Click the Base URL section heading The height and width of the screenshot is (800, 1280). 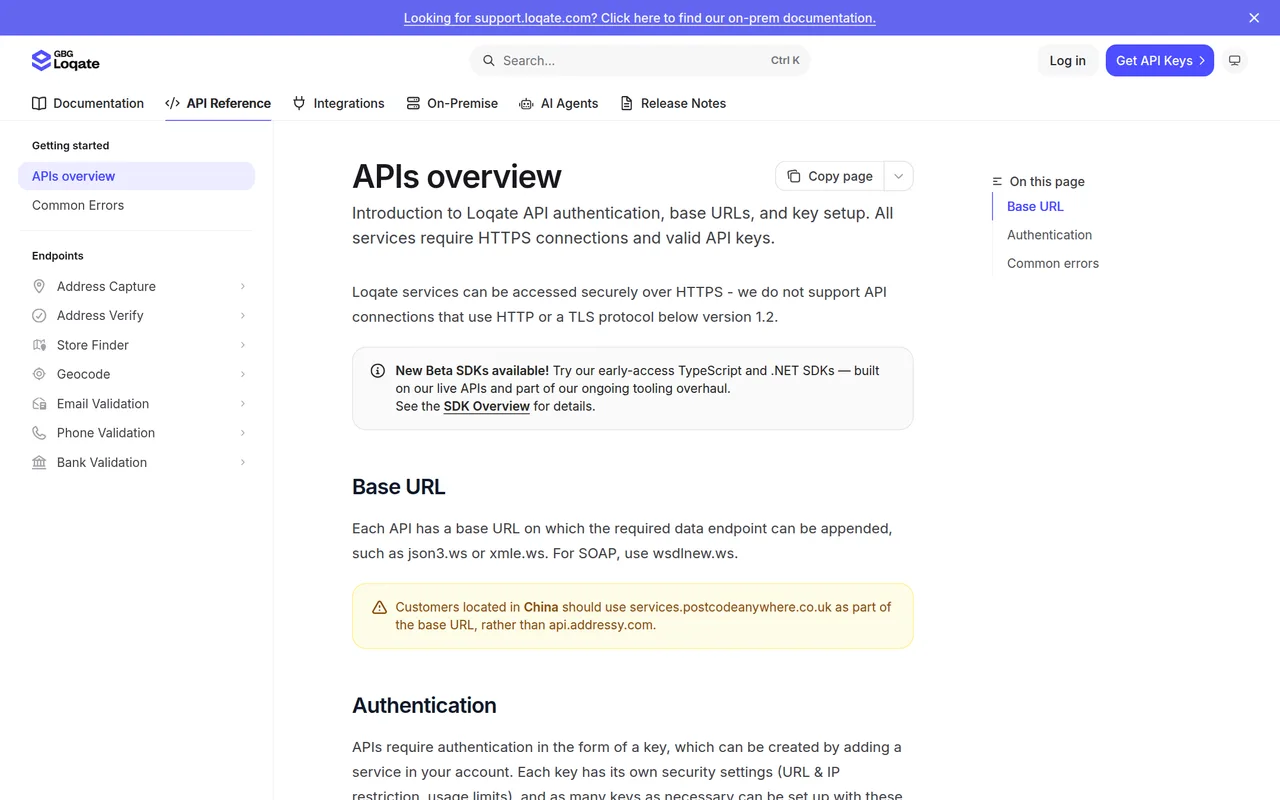[x=398, y=487]
